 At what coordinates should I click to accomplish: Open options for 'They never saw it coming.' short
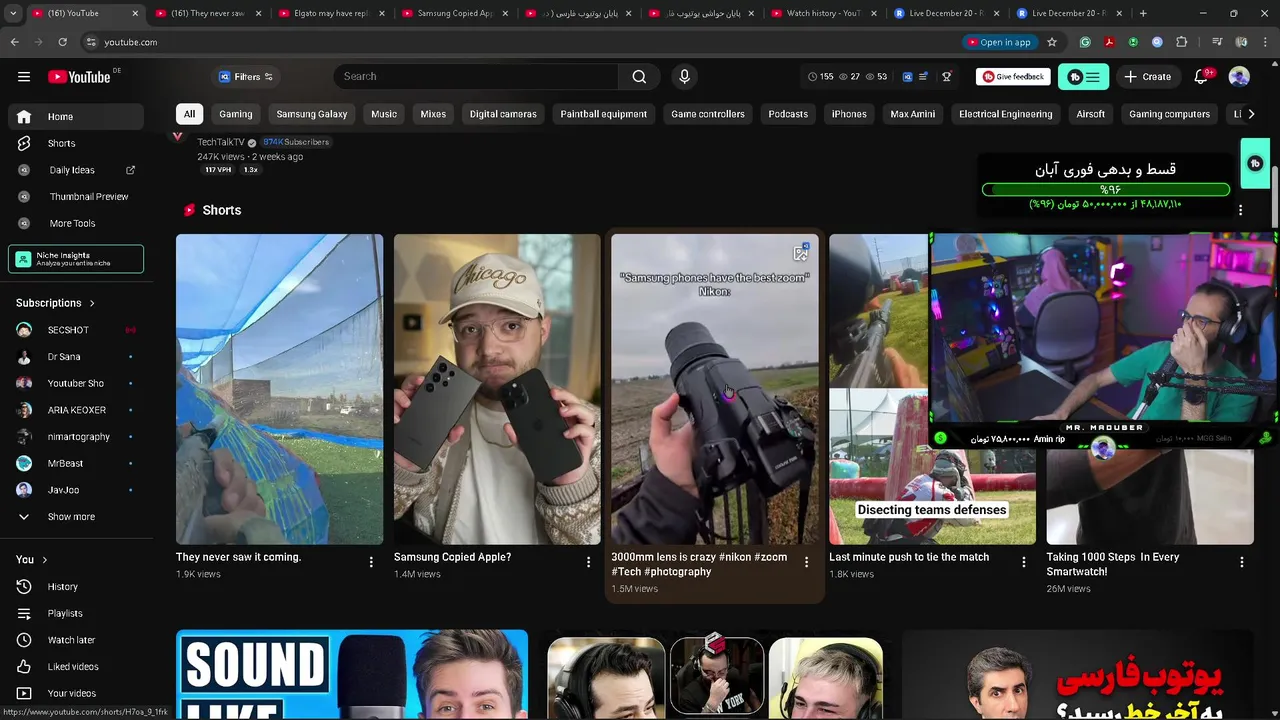371,562
